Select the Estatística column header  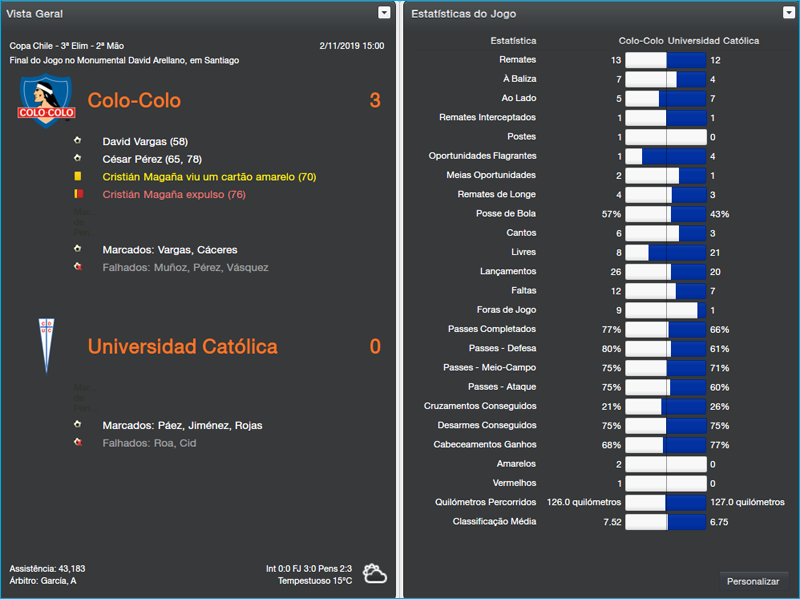513,41
